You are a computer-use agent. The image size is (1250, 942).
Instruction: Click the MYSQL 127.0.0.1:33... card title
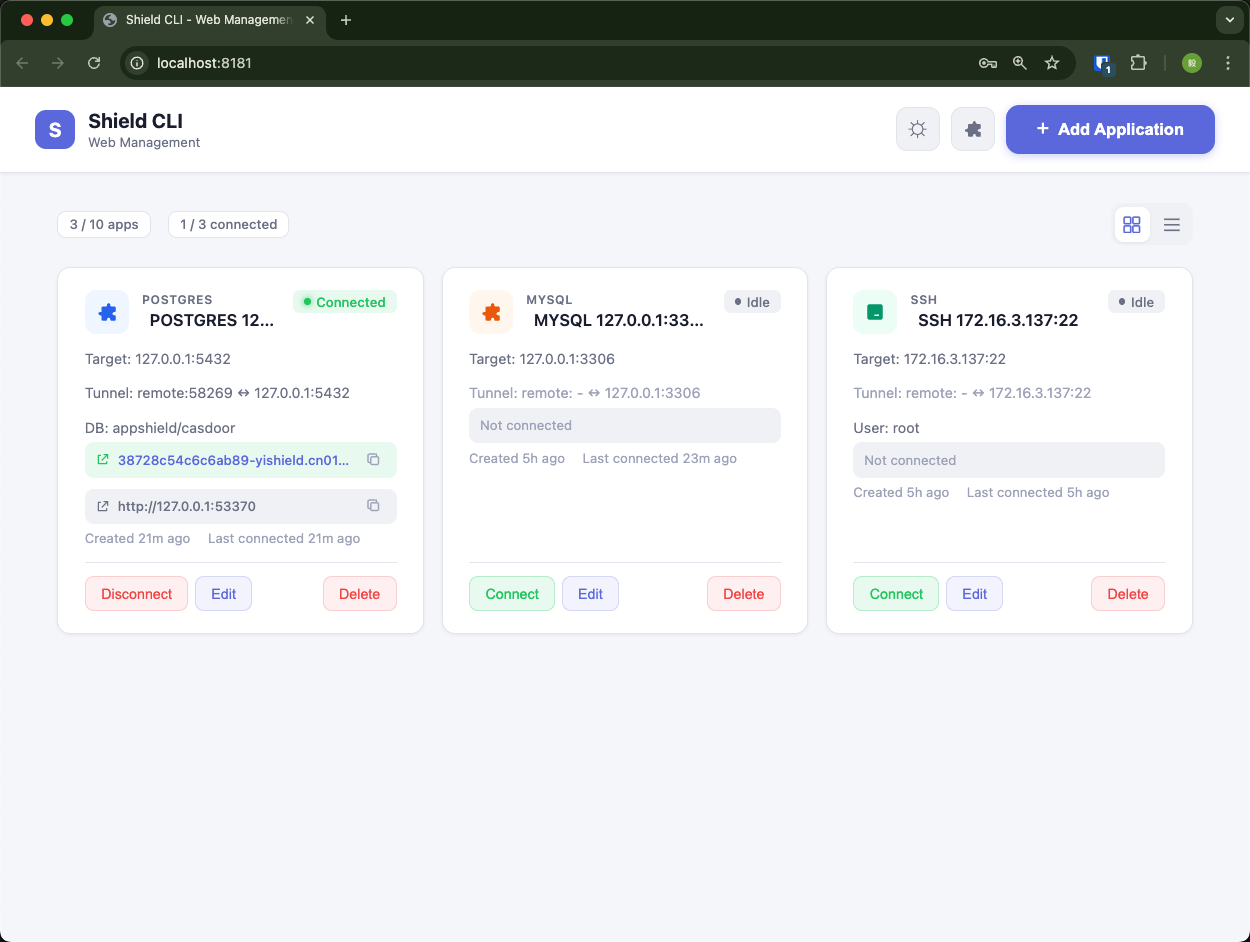pyautogui.click(x=619, y=321)
